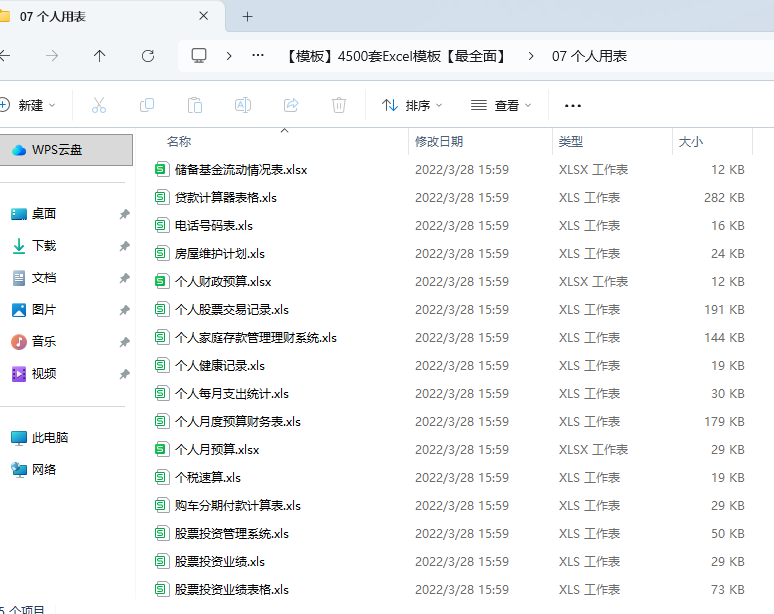Open the 排序 sort dropdown
The height and width of the screenshot is (614, 774).
coord(412,106)
